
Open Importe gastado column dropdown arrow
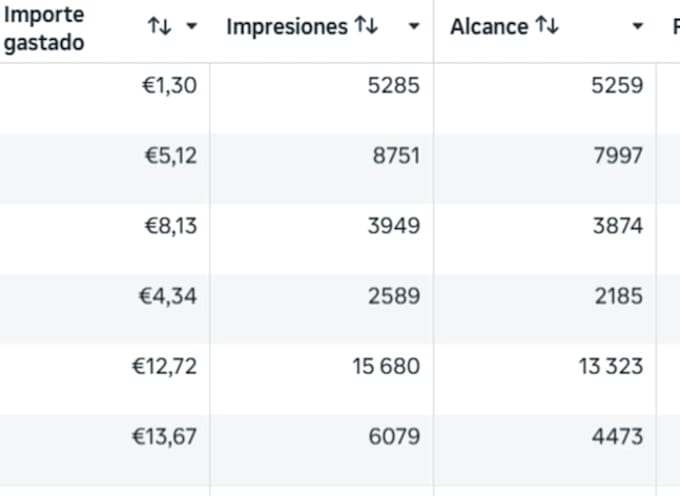tap(191, 26)
